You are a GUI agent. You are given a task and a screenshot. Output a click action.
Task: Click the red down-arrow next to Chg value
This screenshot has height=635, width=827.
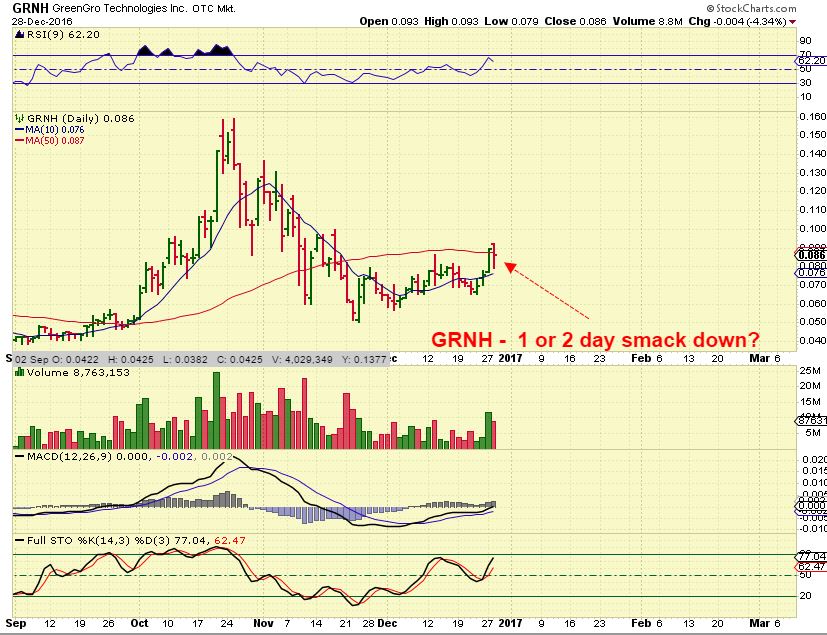[793, 22]
